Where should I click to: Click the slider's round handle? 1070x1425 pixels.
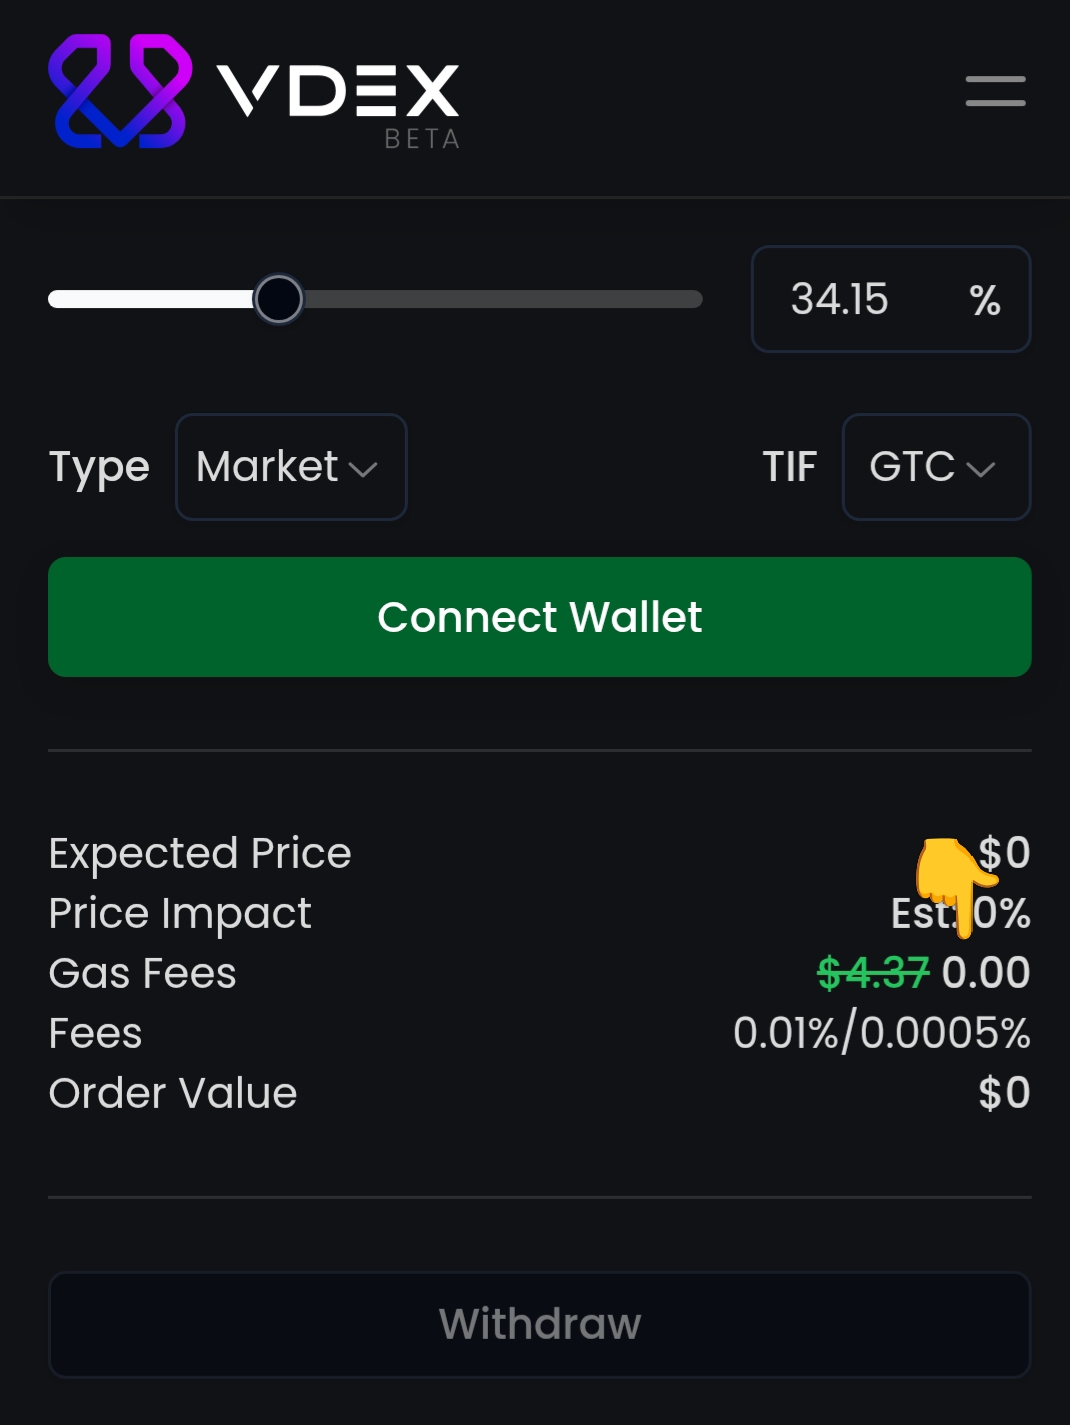click(x=278, y=299)
